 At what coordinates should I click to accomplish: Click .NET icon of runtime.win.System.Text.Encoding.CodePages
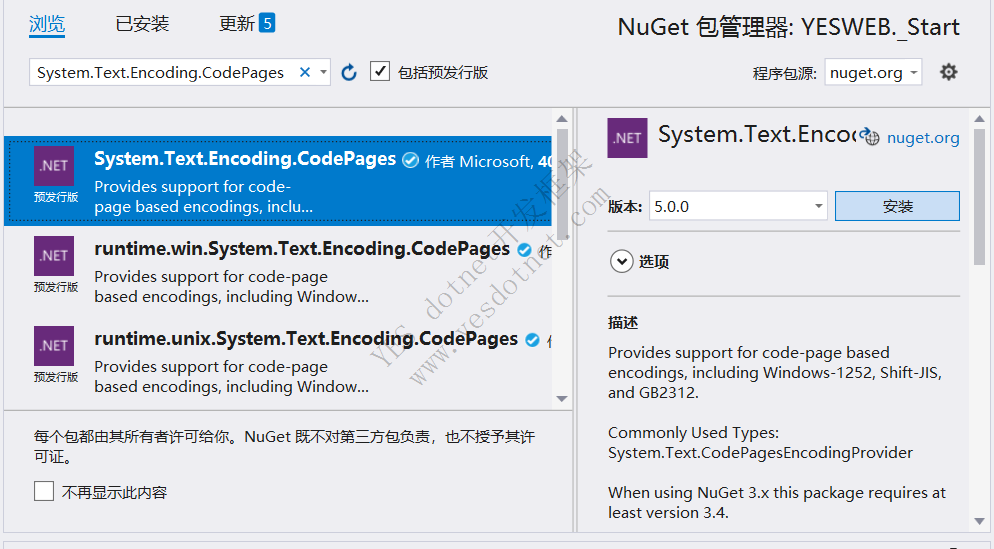[x=54, y=256]
